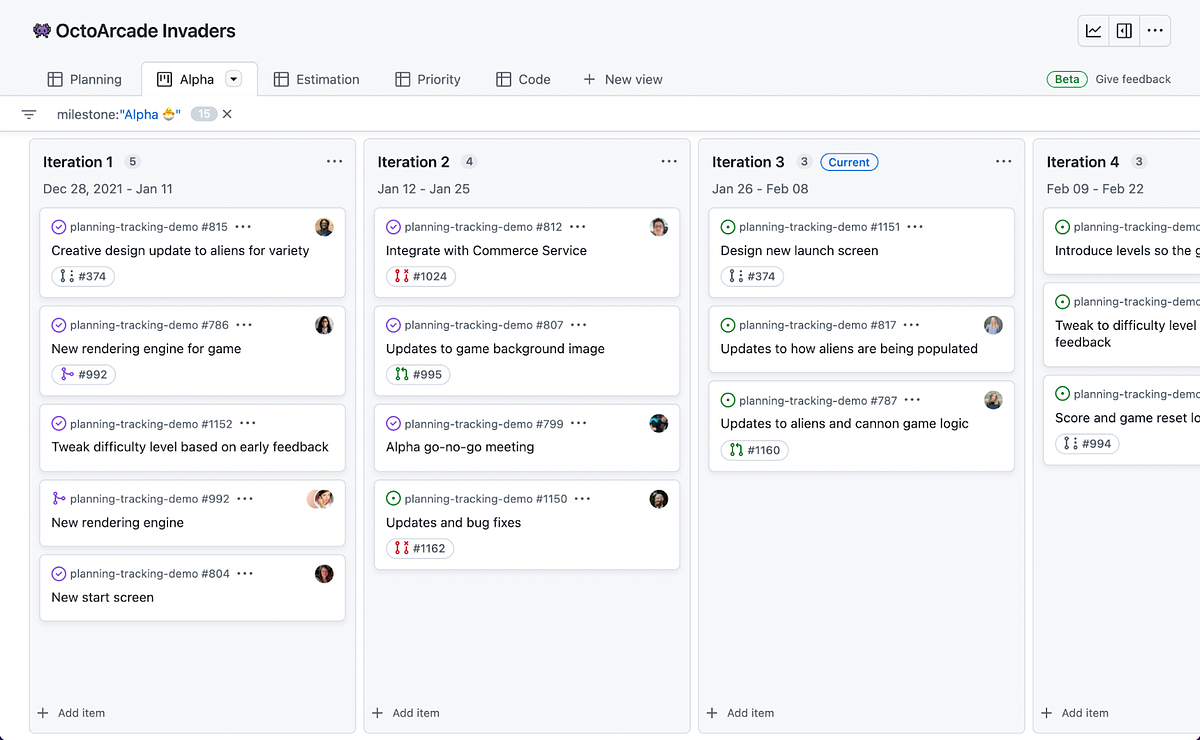Viewport: 1200px width, 740px height.
Task: Click closed issue icon on New start screen card
Action: pos(58,573)
